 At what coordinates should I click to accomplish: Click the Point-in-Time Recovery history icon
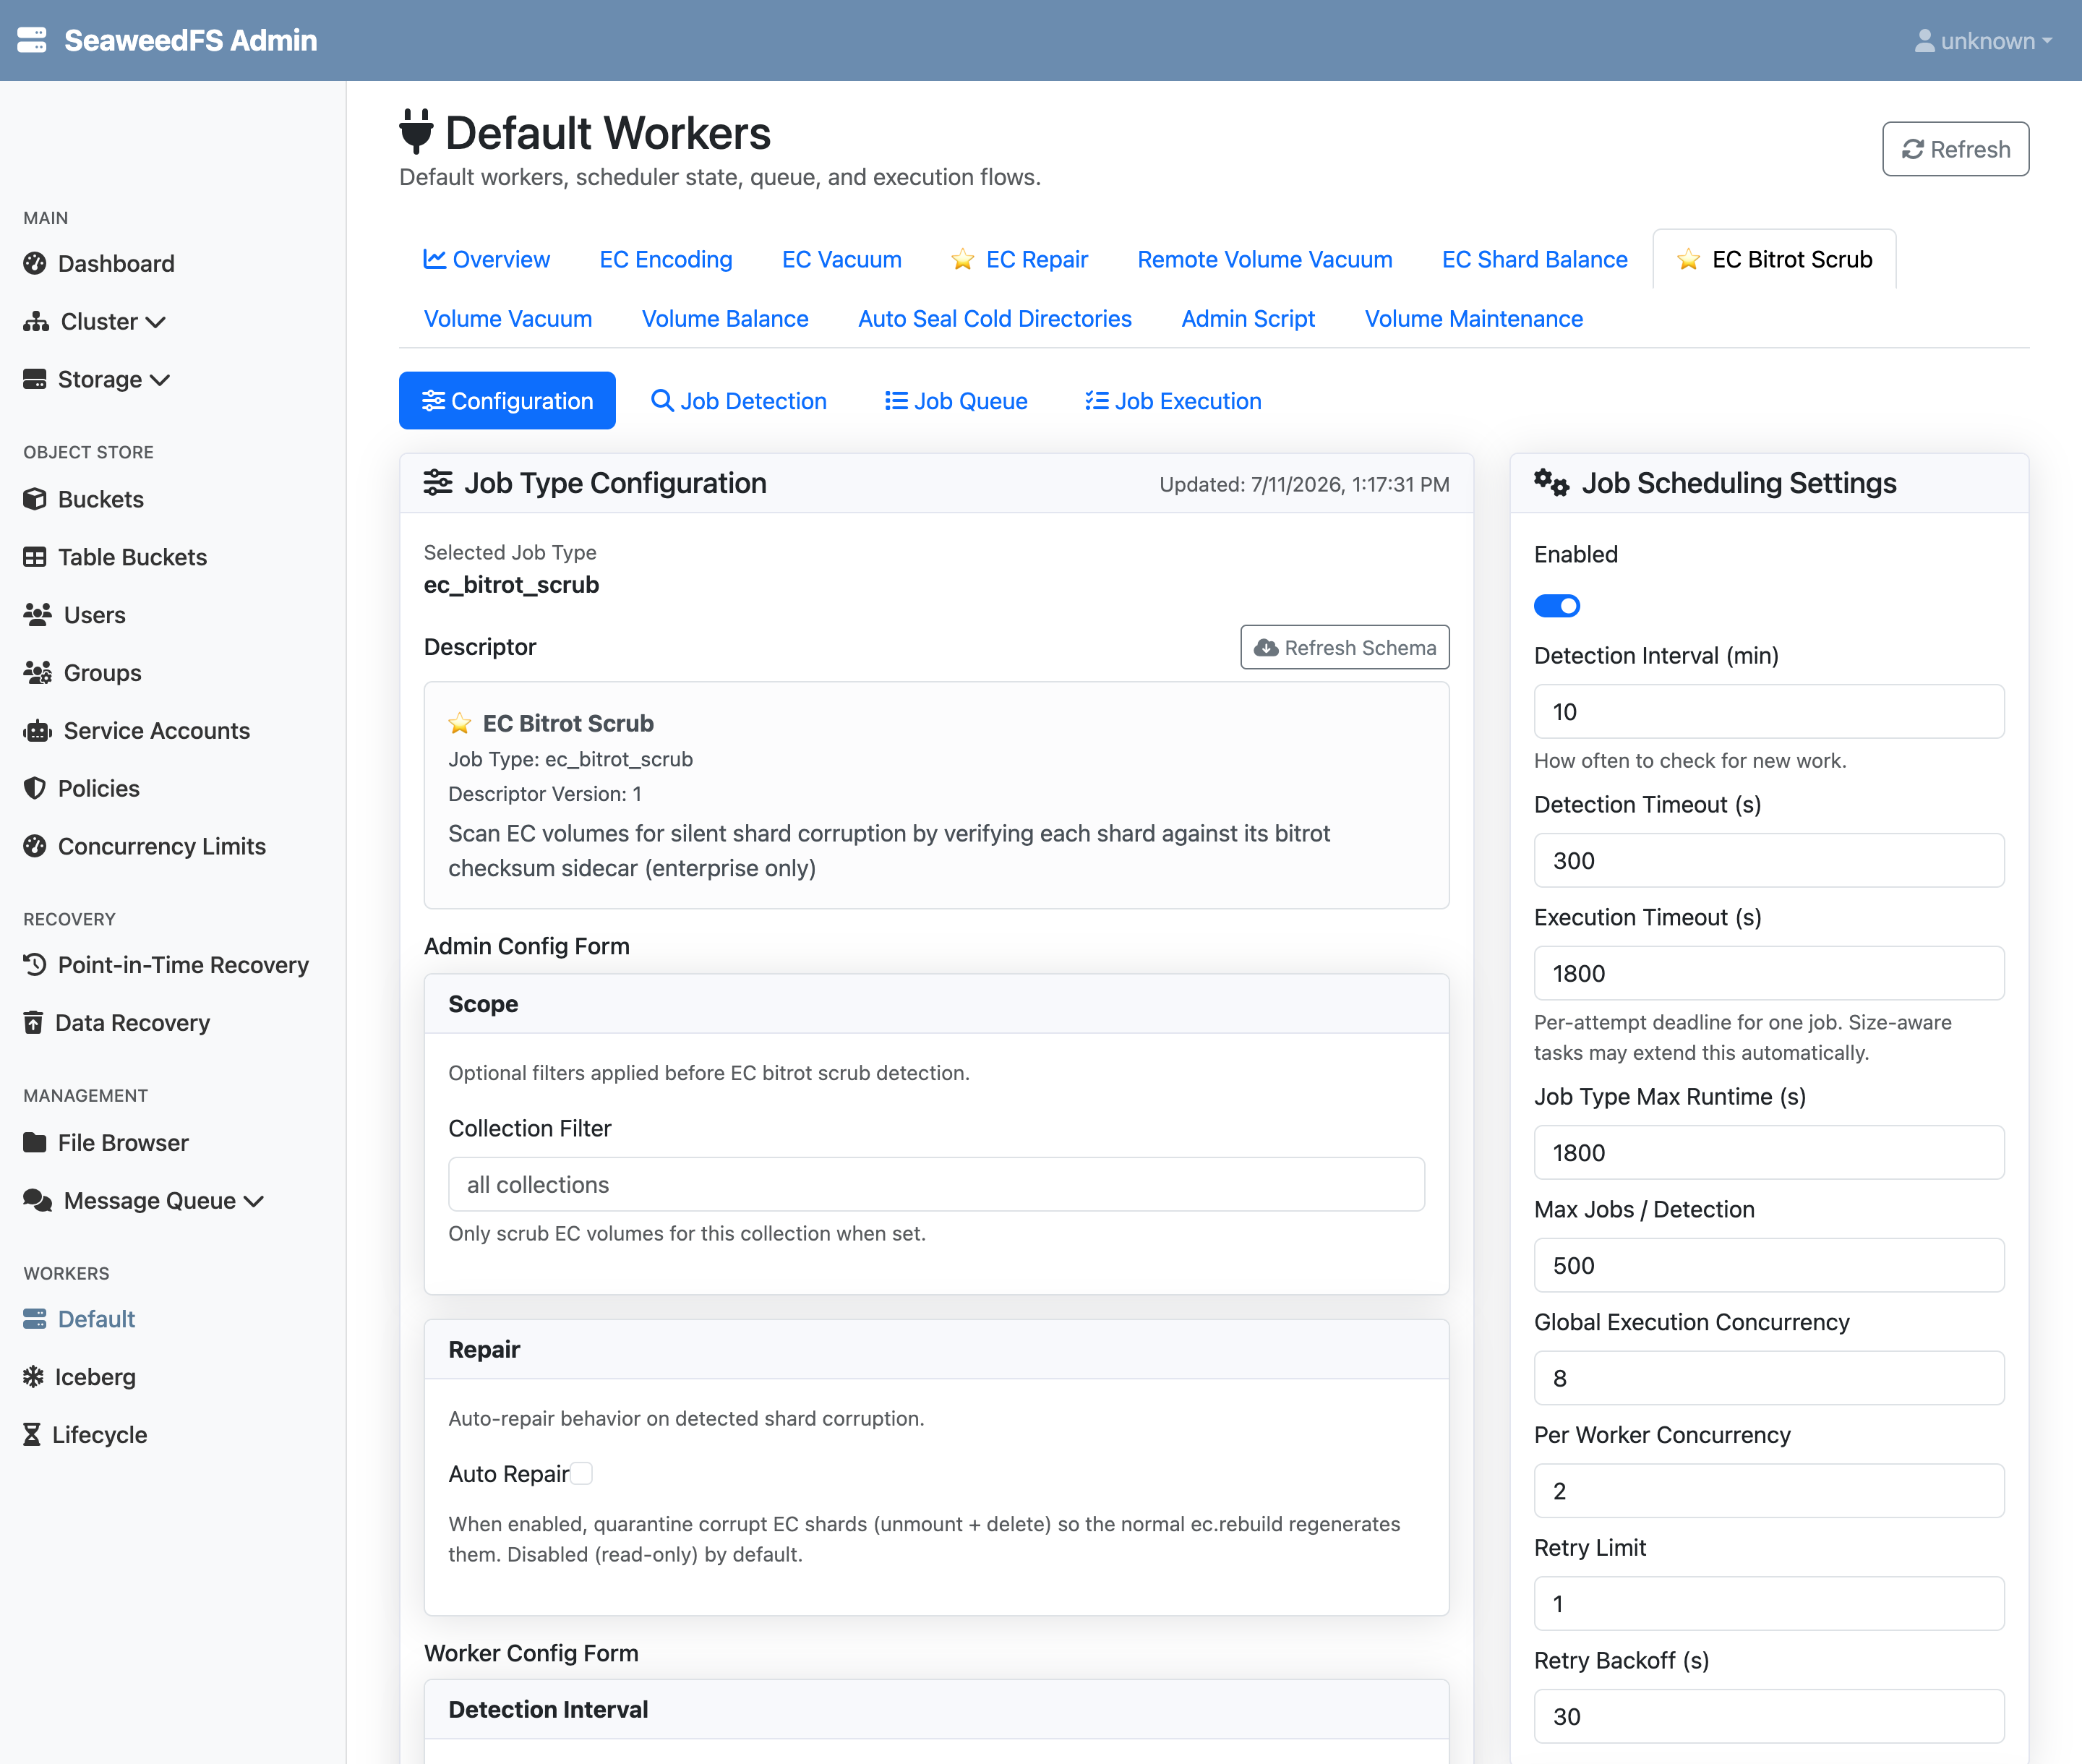pyautogui.click(x=35, y=964)
